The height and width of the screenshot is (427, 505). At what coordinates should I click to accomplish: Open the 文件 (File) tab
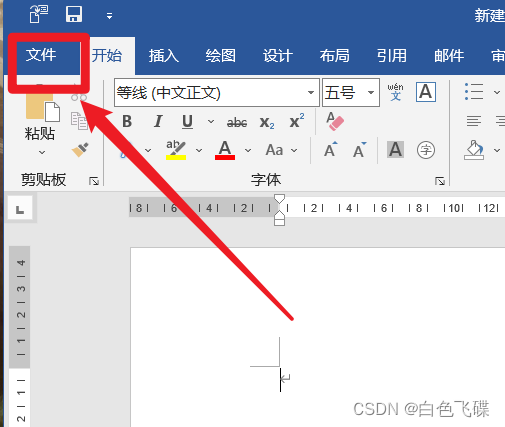(x=41, y=55)
